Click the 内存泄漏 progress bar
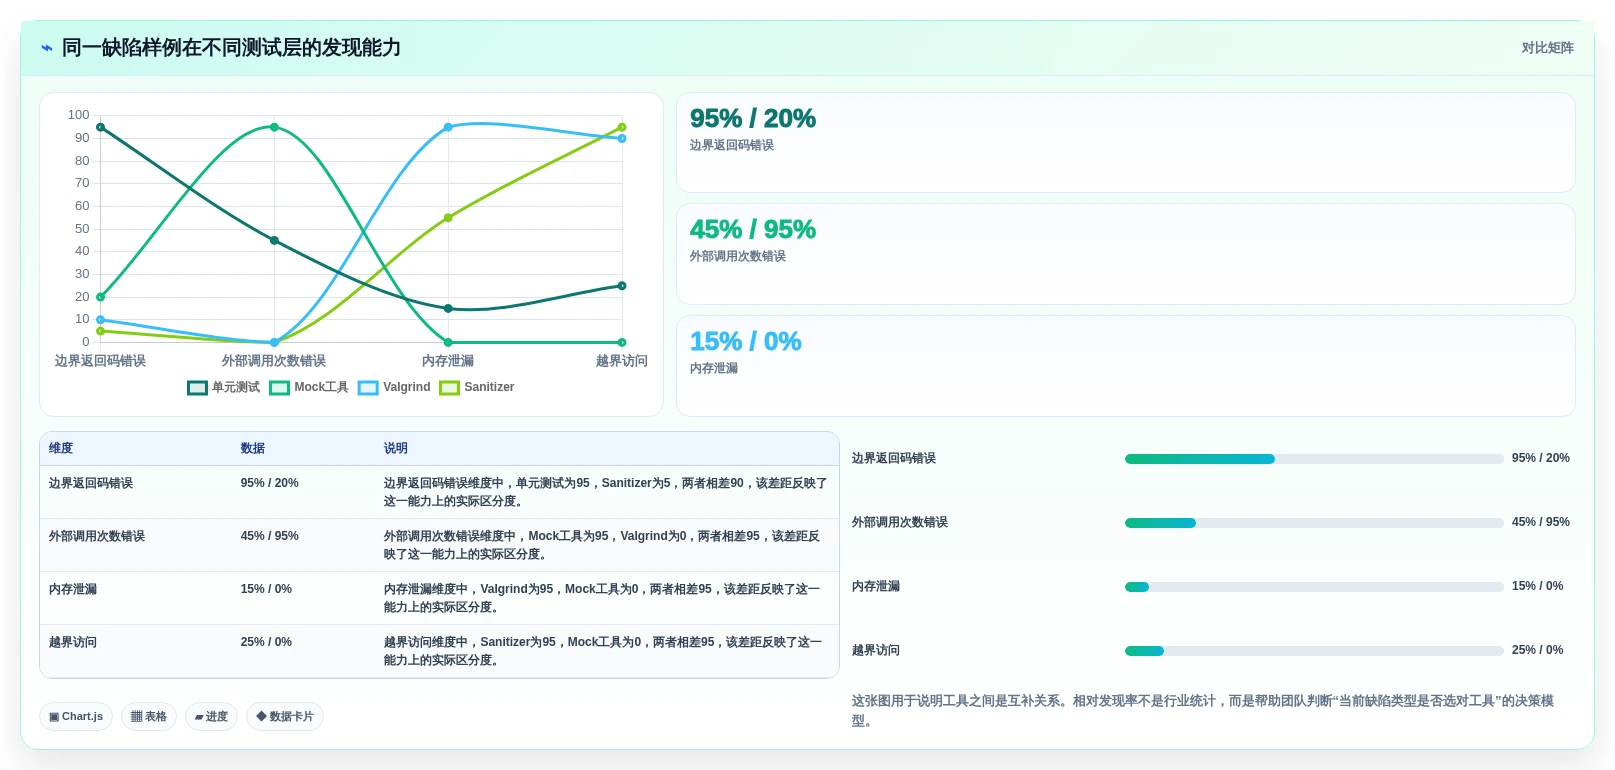The image size is (1615, 770). tap(1314, 587)
